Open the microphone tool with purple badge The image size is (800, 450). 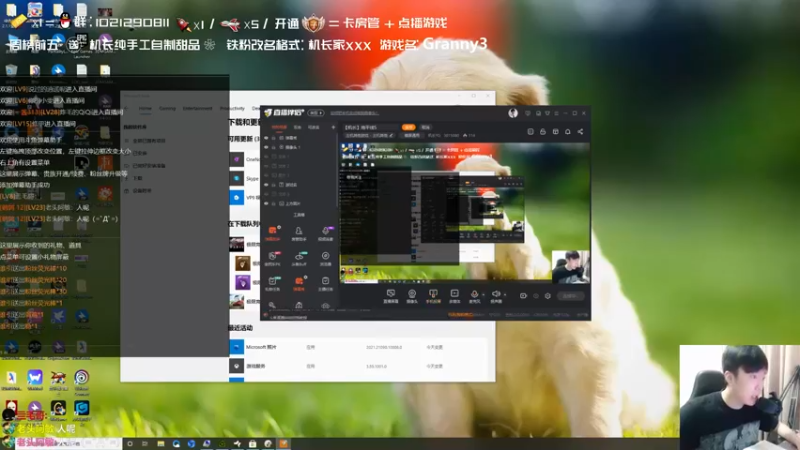point(326,233)
